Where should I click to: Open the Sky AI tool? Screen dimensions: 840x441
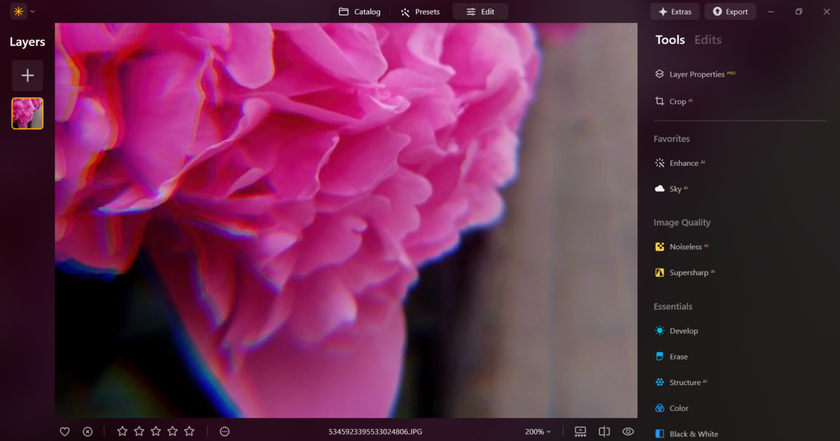click(x=676, y=189)
